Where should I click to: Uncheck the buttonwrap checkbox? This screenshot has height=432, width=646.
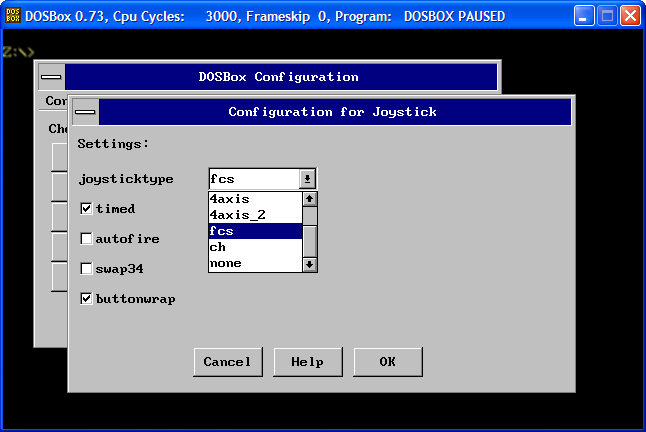coord(86,299)
